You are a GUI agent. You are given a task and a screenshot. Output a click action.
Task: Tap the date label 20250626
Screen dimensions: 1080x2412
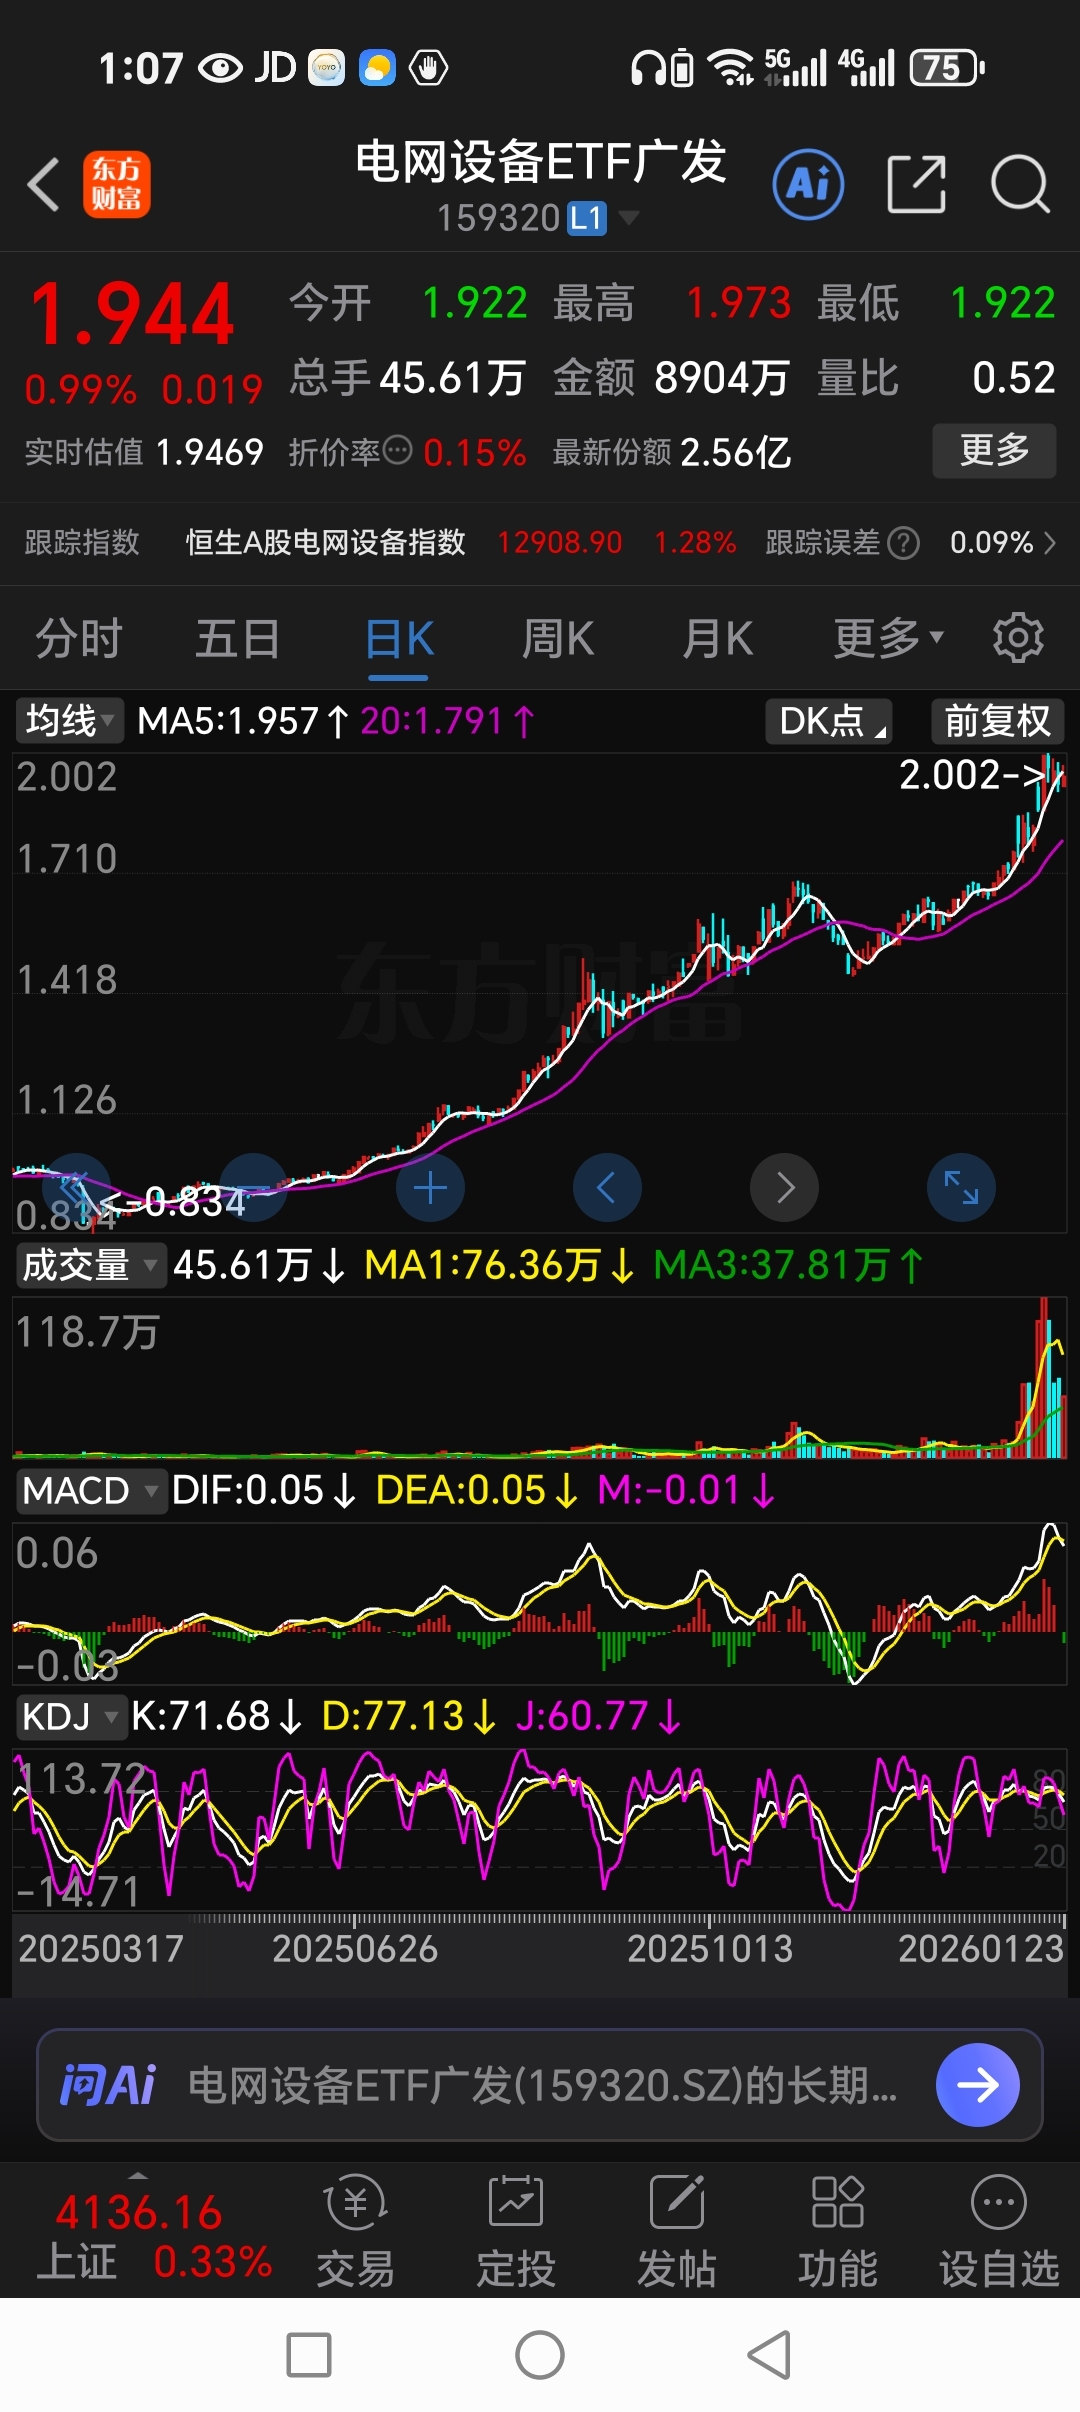(355, 1949)
